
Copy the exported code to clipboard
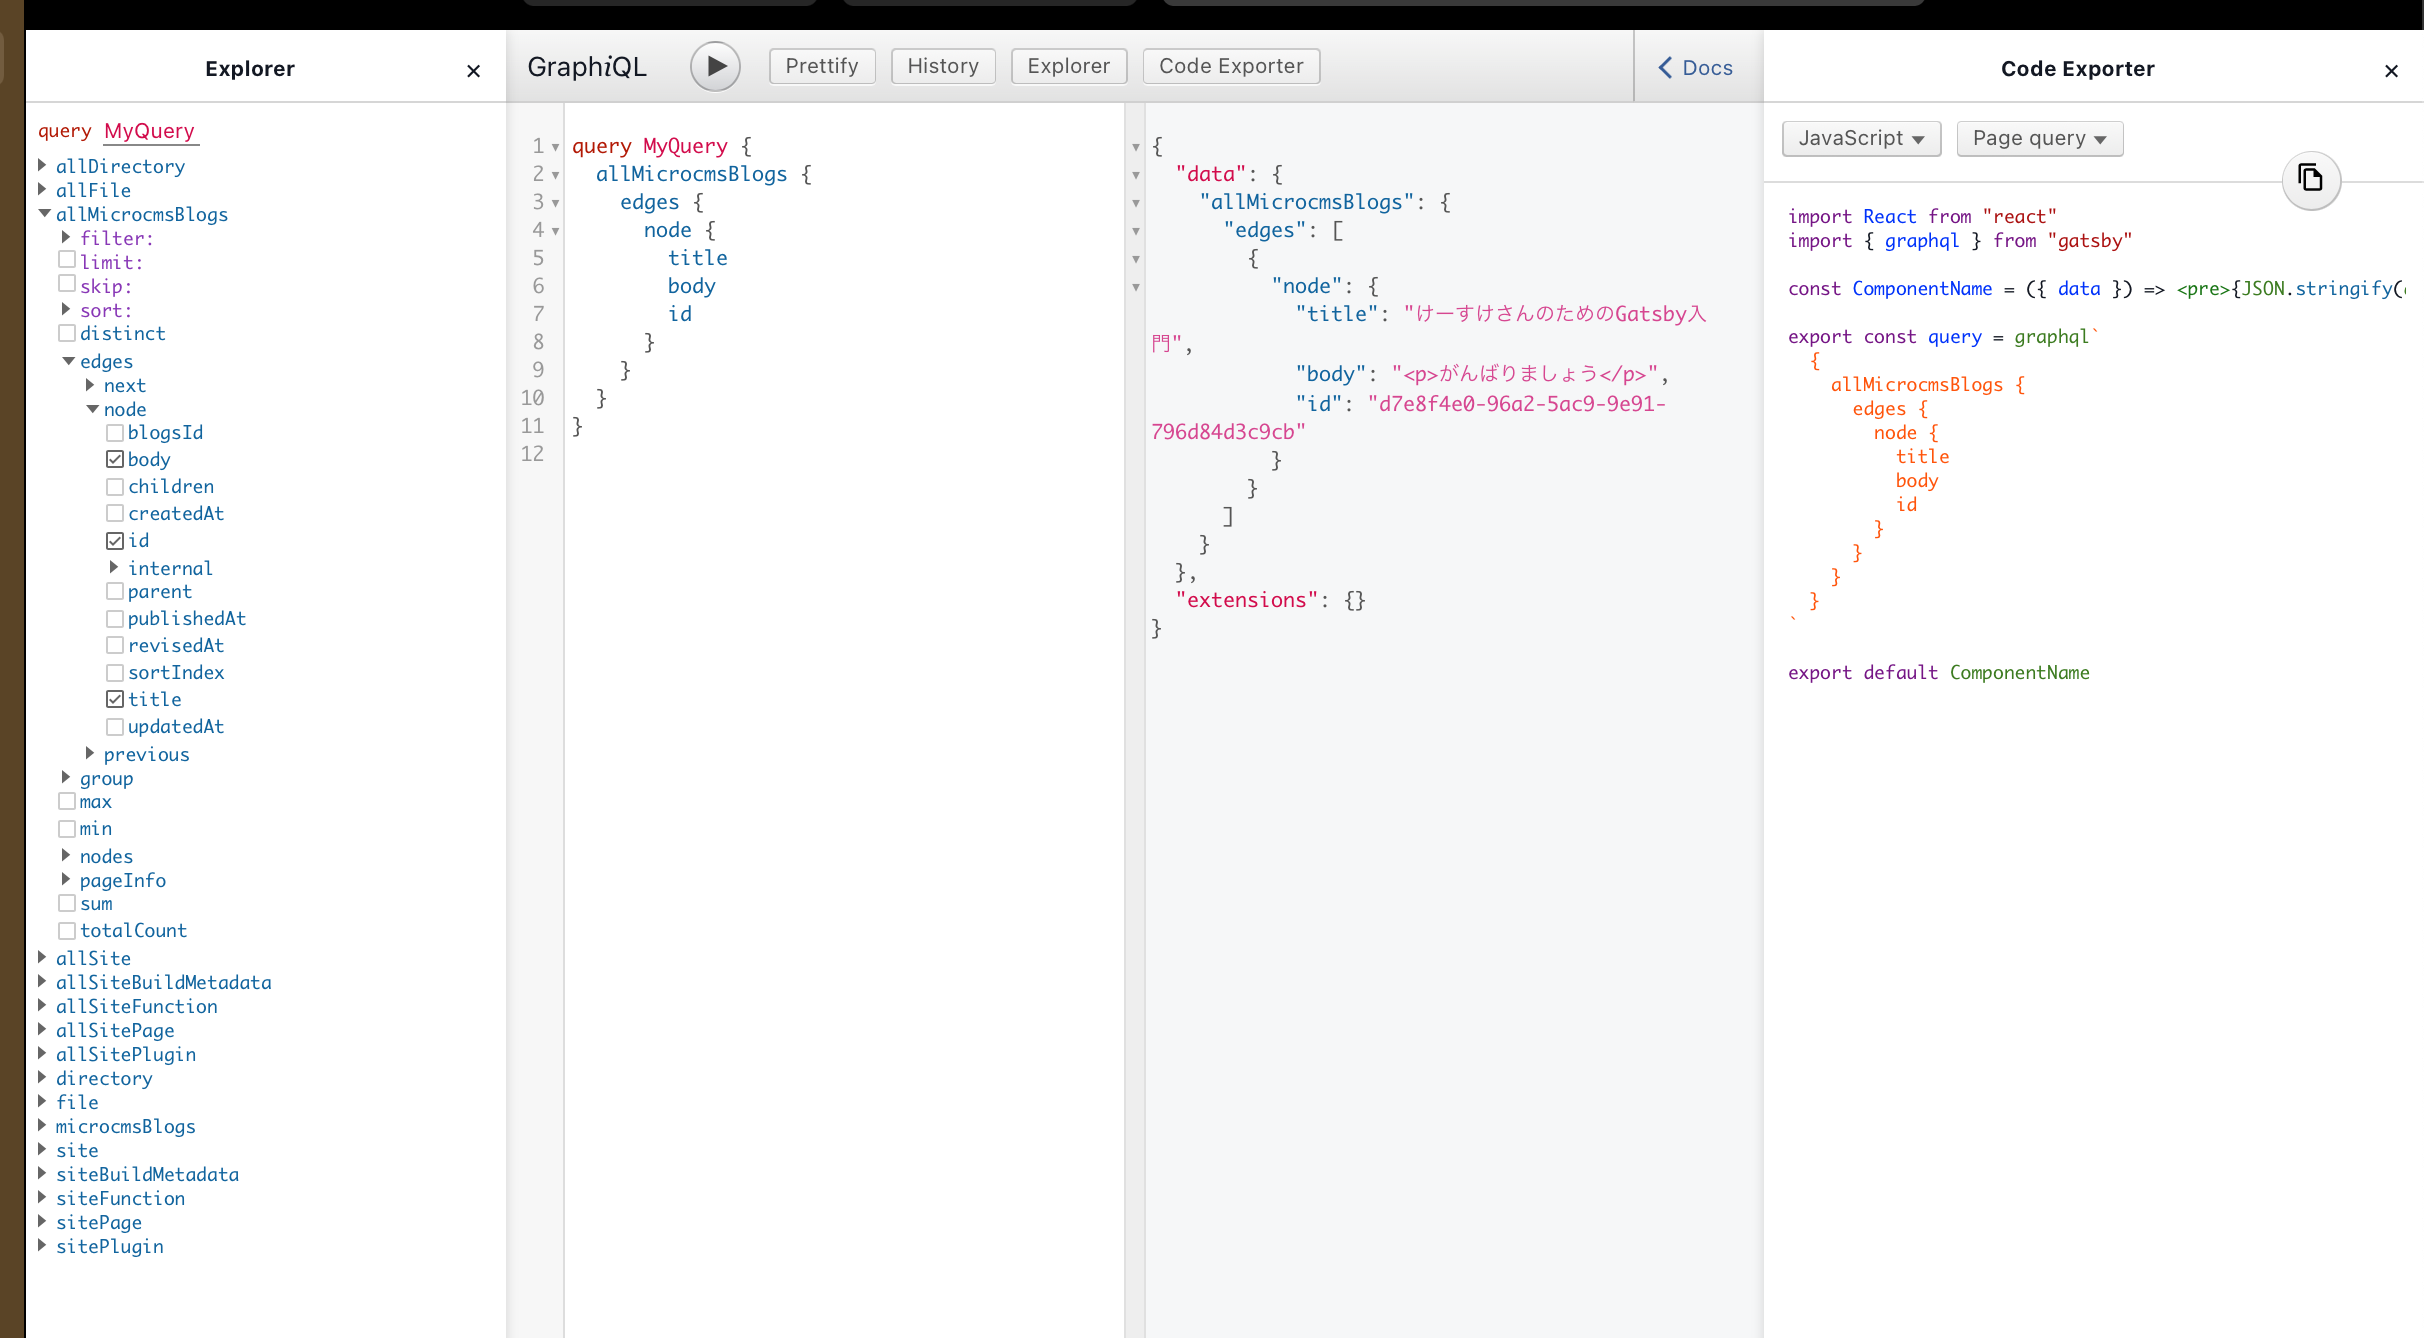click(2310, 179)
